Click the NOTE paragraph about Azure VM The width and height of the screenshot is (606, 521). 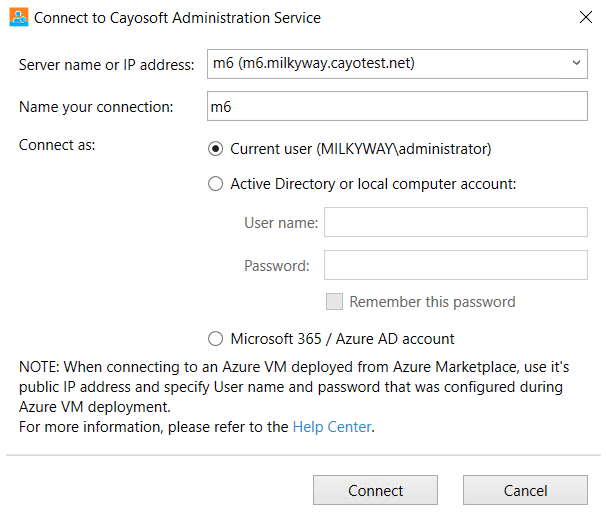tap(294, 387)
